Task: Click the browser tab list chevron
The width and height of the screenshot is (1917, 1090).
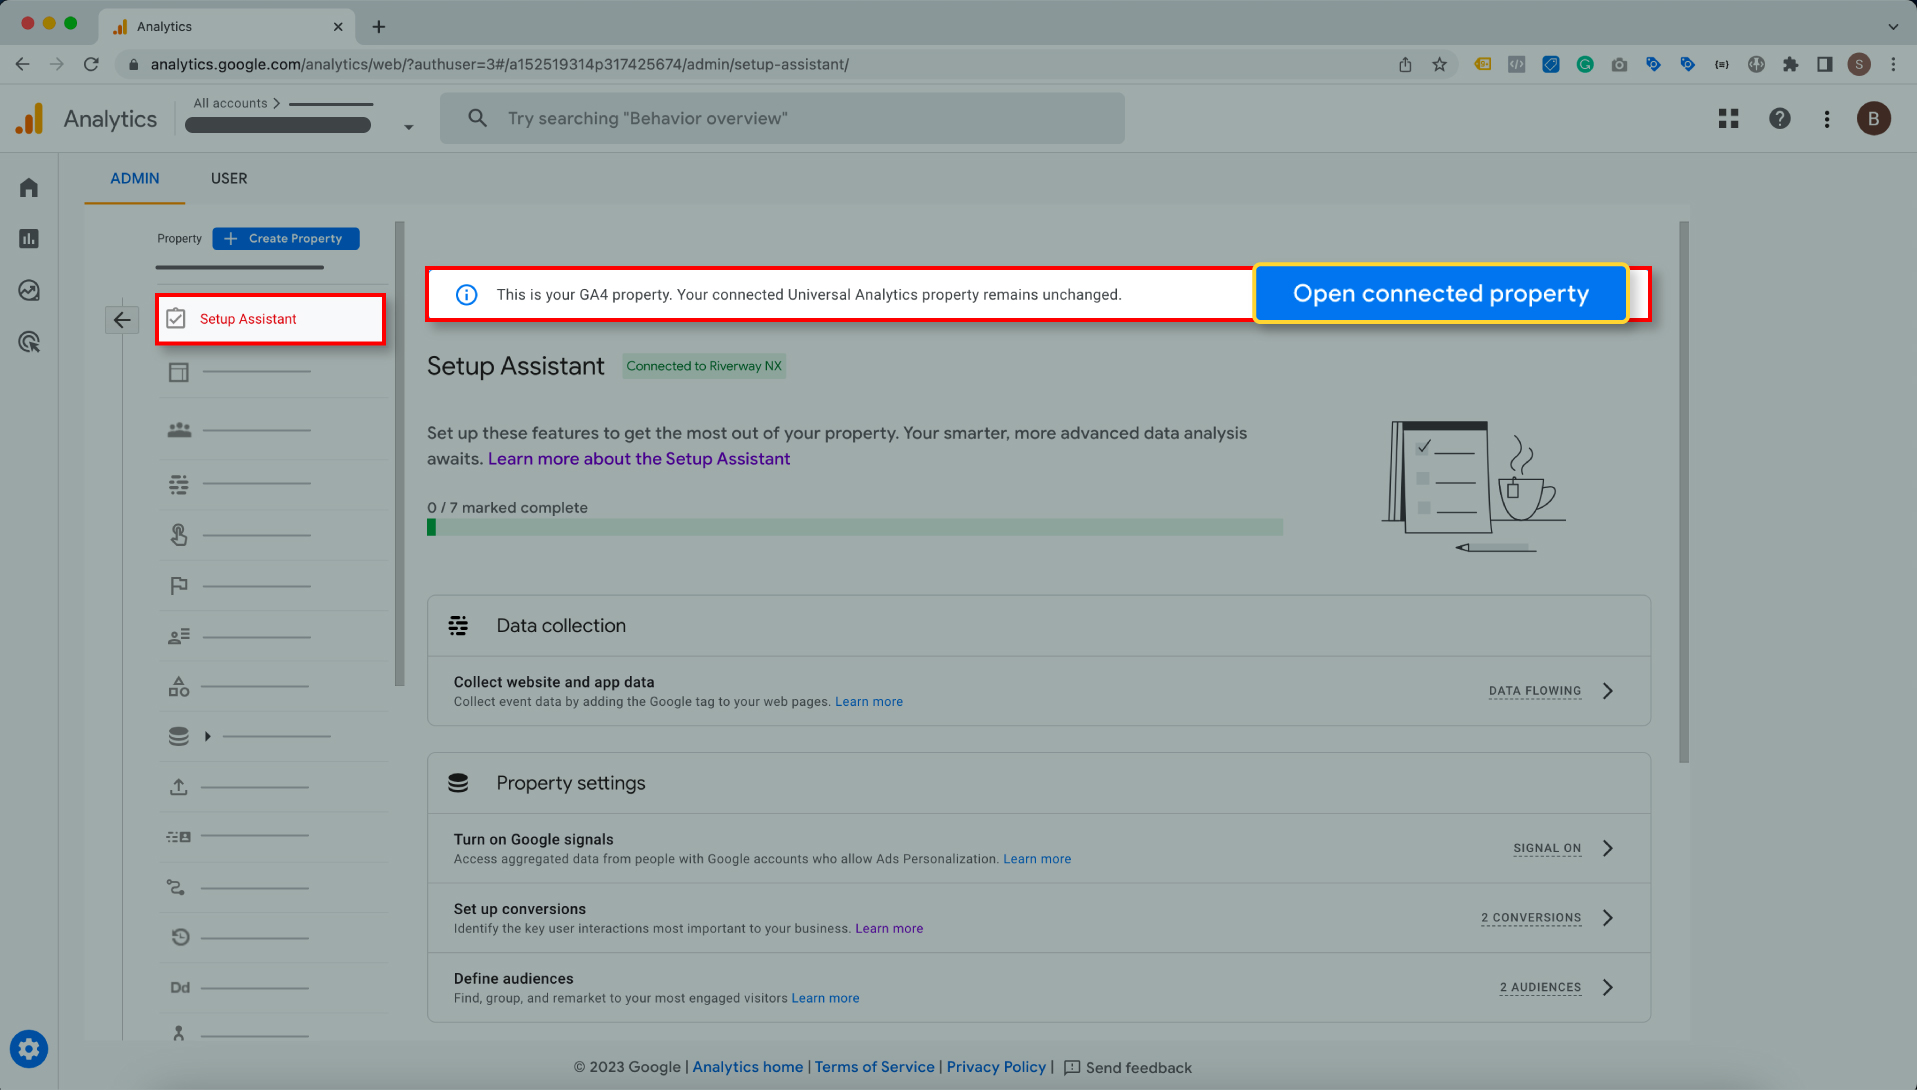Action: pyautogui.click(x=1892, y=27)
